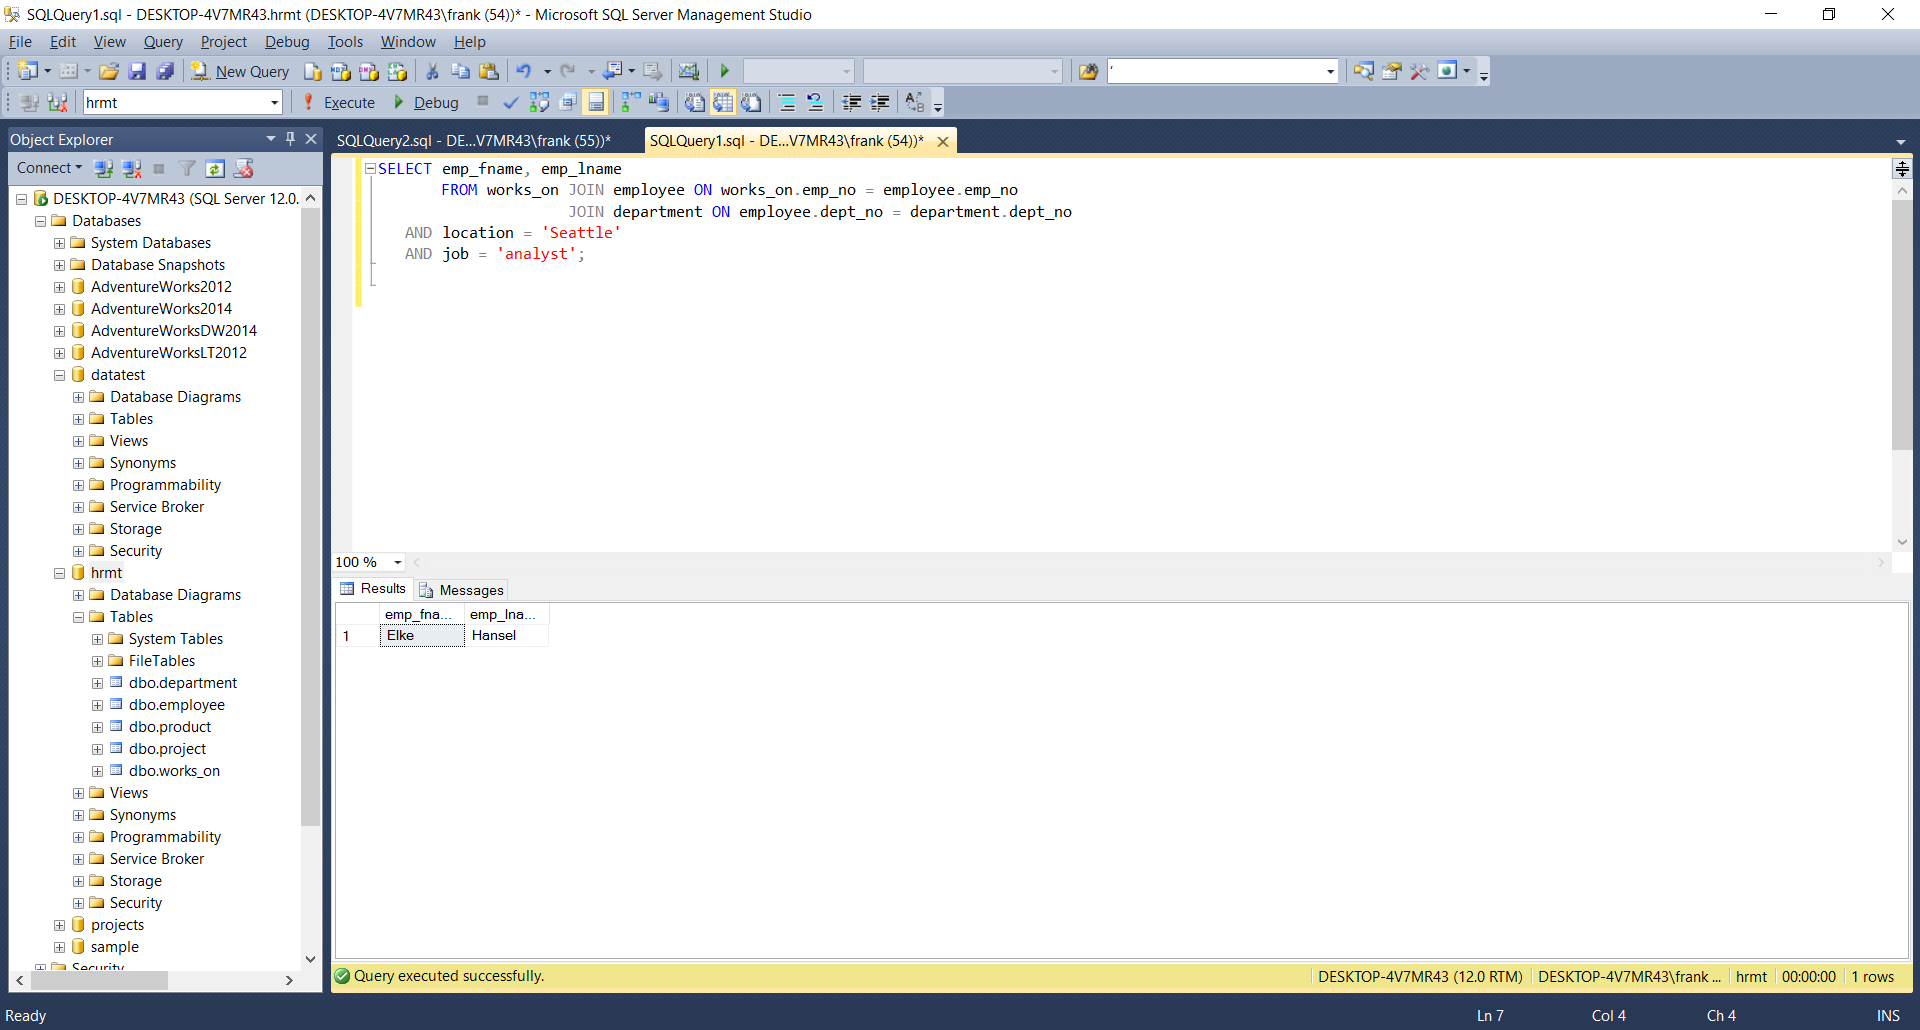Viewport: 1920px width, 1030px height.
Task: Select the sample database
Action: (x=114, y=947)
